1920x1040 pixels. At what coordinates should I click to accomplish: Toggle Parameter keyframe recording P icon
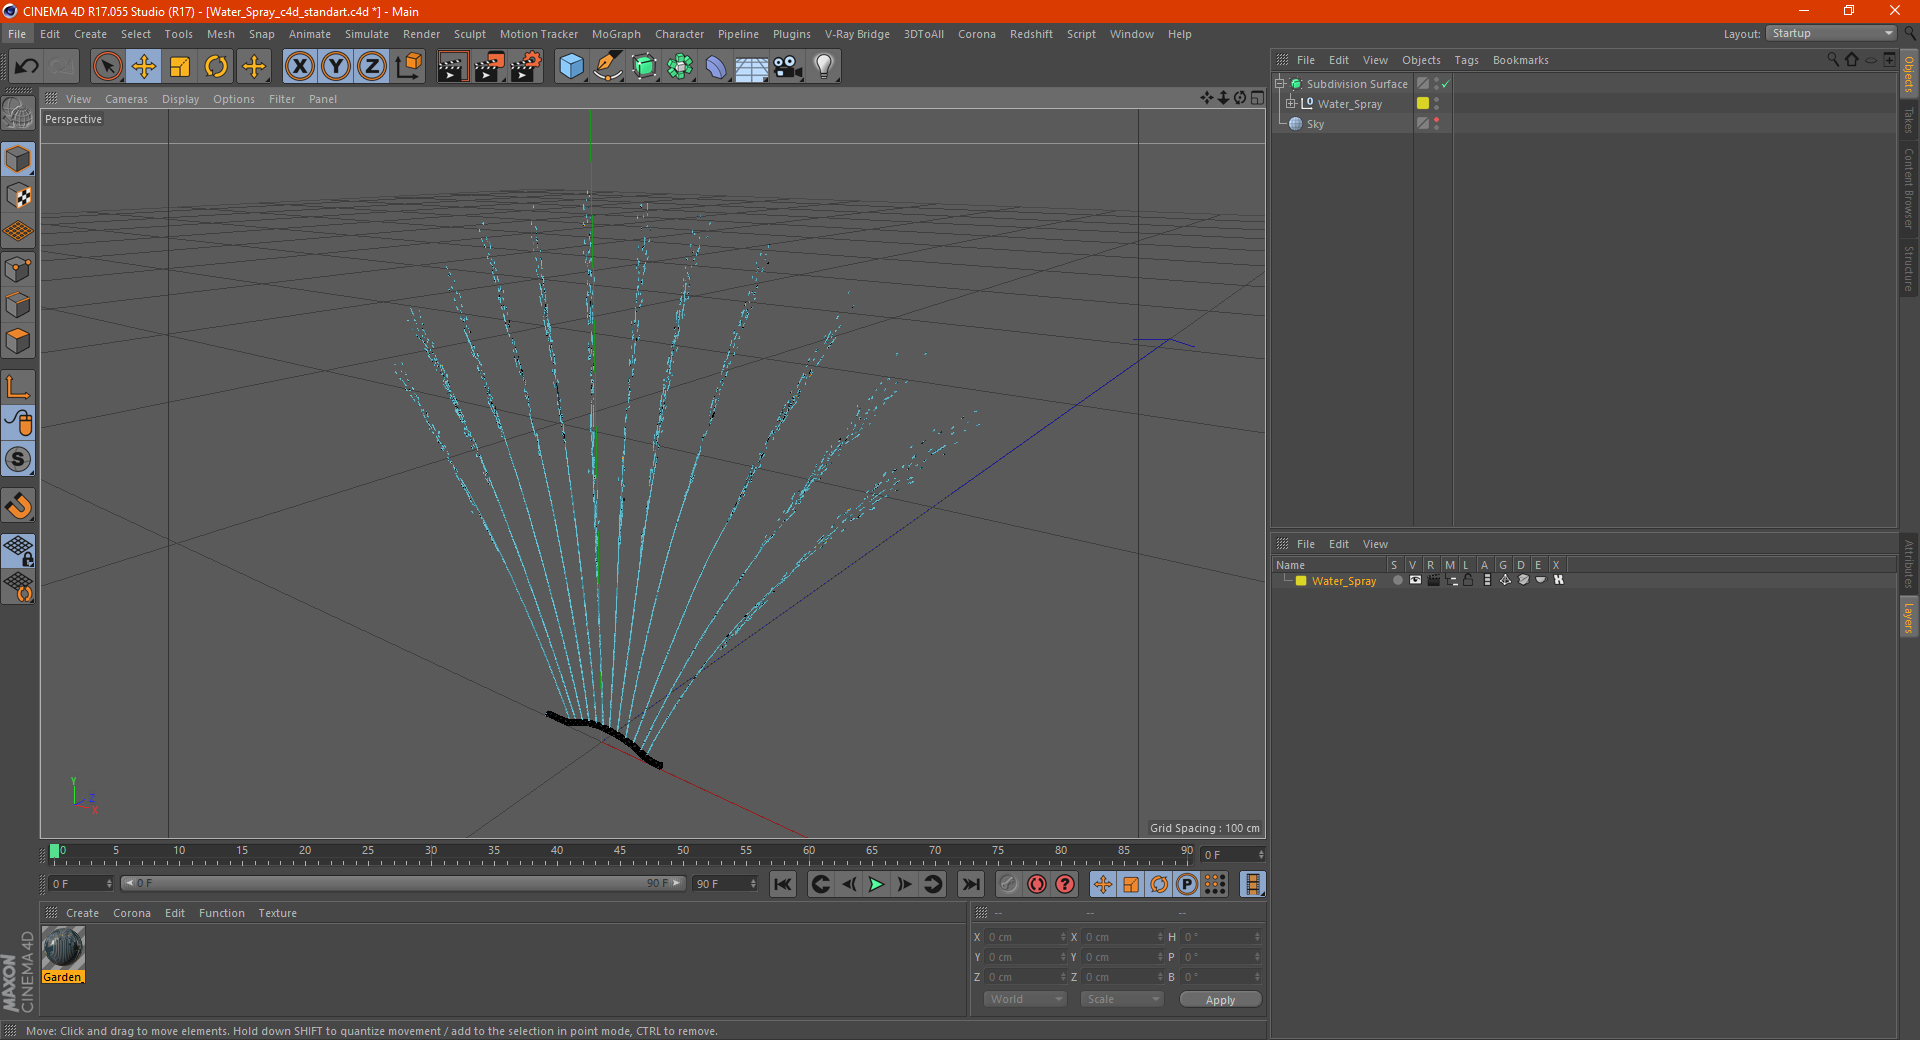tap(1187, 884)
